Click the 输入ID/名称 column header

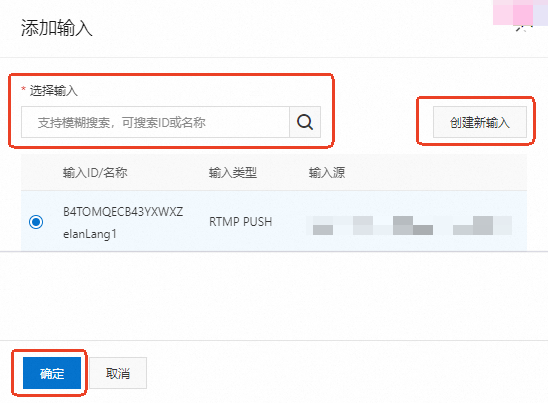tap(95, 173)
